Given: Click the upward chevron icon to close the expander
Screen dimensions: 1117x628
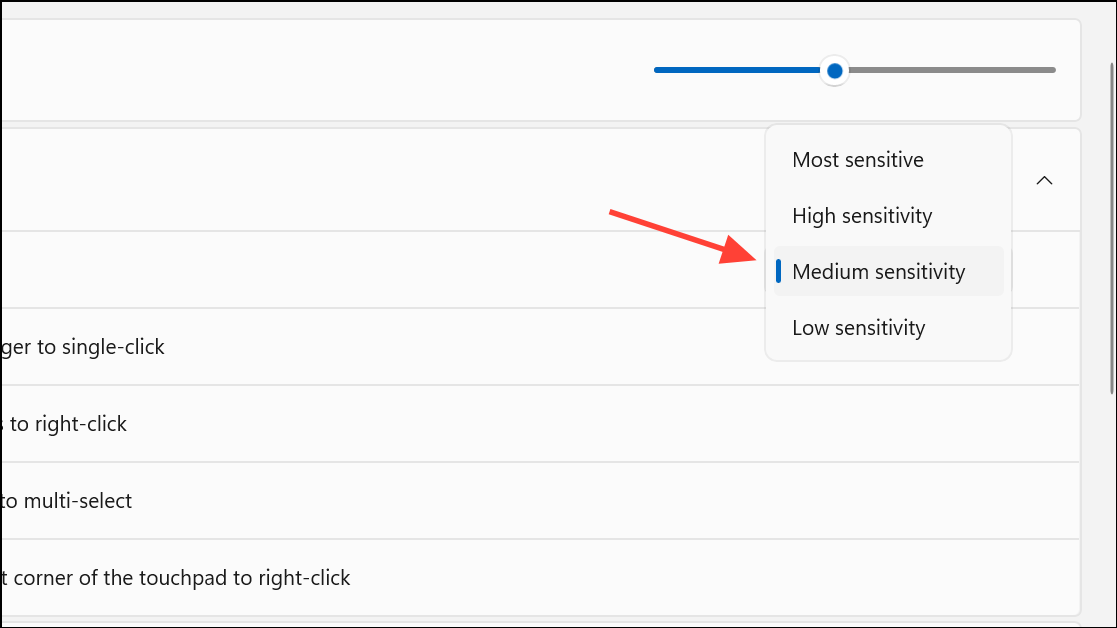Looking at the screenshot, I should point(1044,180).
